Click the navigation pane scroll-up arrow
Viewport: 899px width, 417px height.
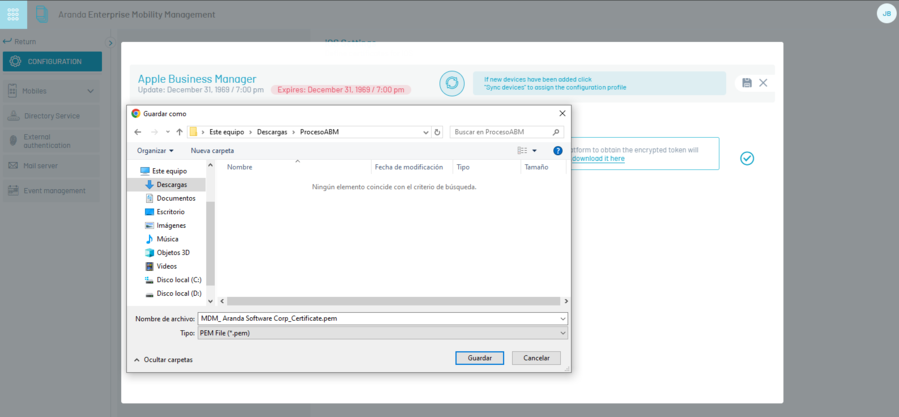210,166
